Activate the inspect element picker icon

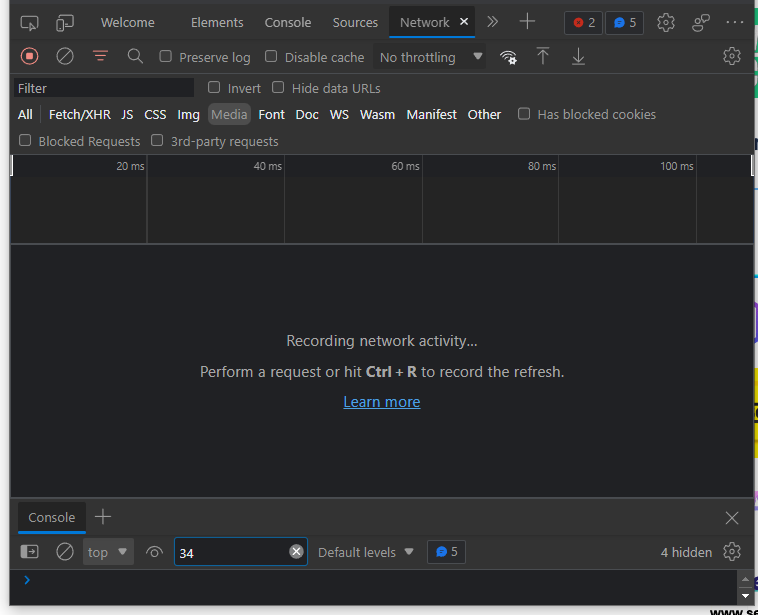(29, 23)
